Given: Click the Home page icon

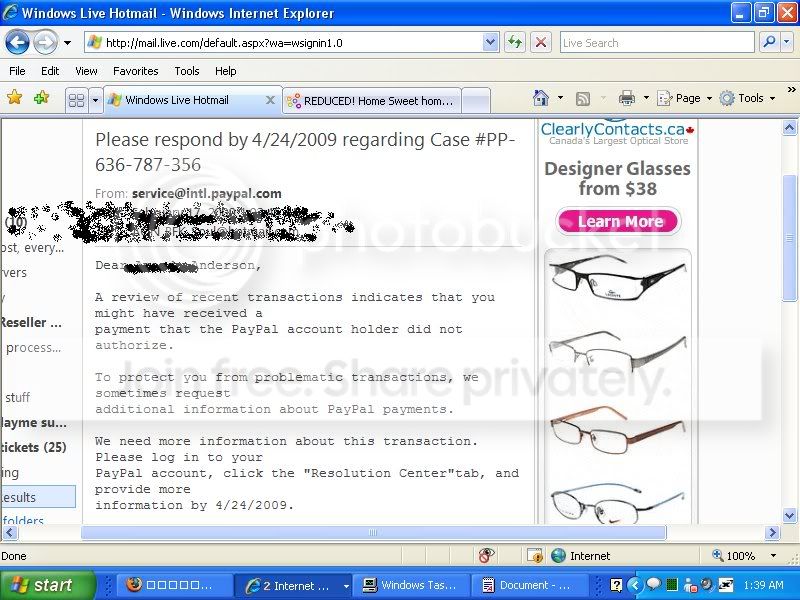Looking at the screenshot, I should [x=541, y=98].
